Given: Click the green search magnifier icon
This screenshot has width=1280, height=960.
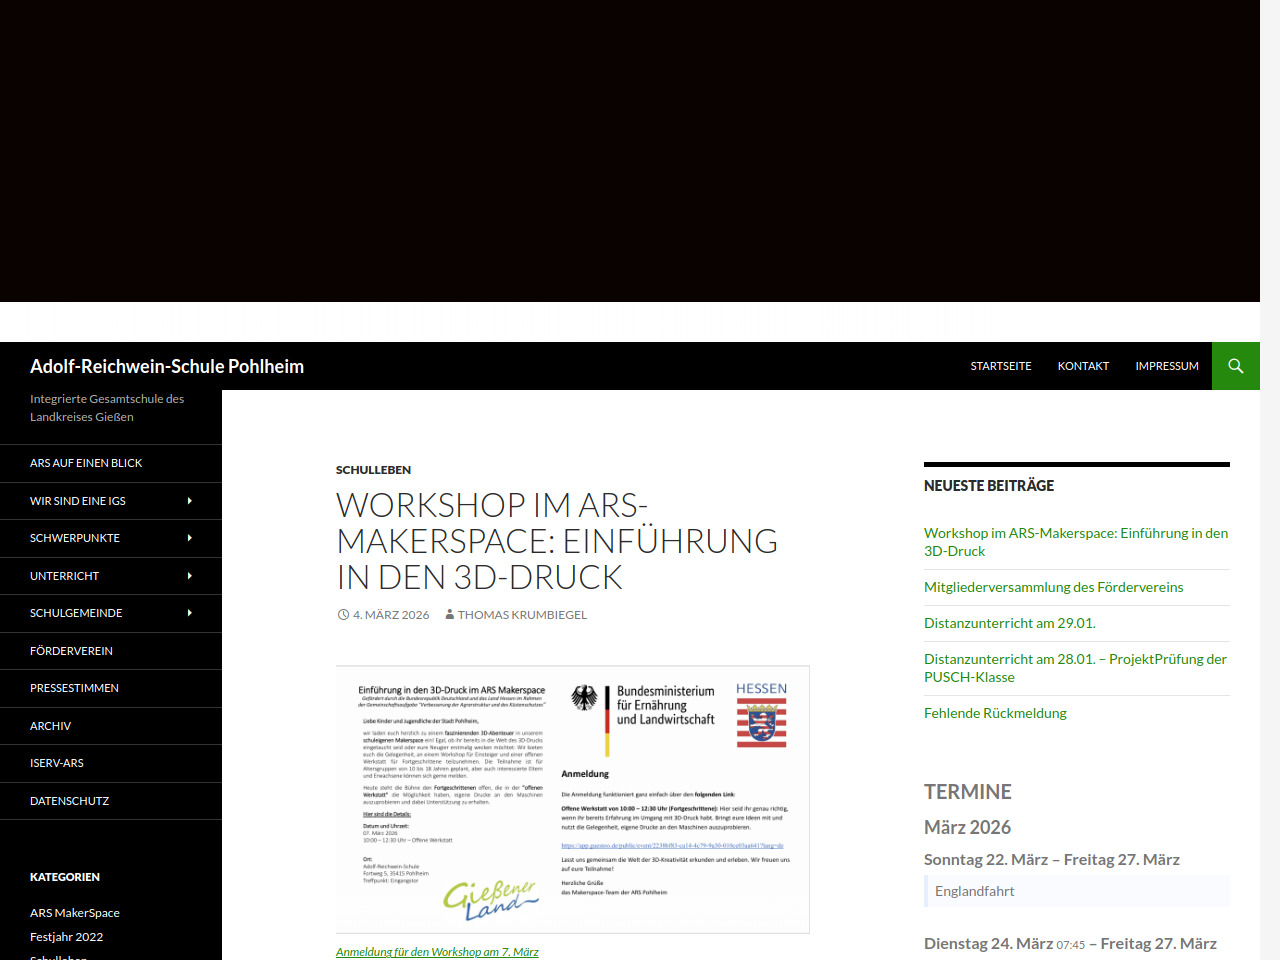Looking at the screenshot, I should point(1235,366).
